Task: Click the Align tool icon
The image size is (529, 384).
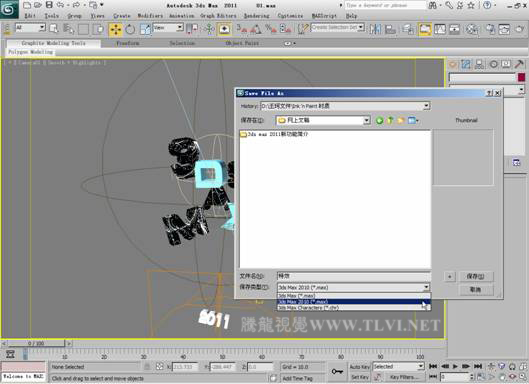Action: [x=390, y=29]
